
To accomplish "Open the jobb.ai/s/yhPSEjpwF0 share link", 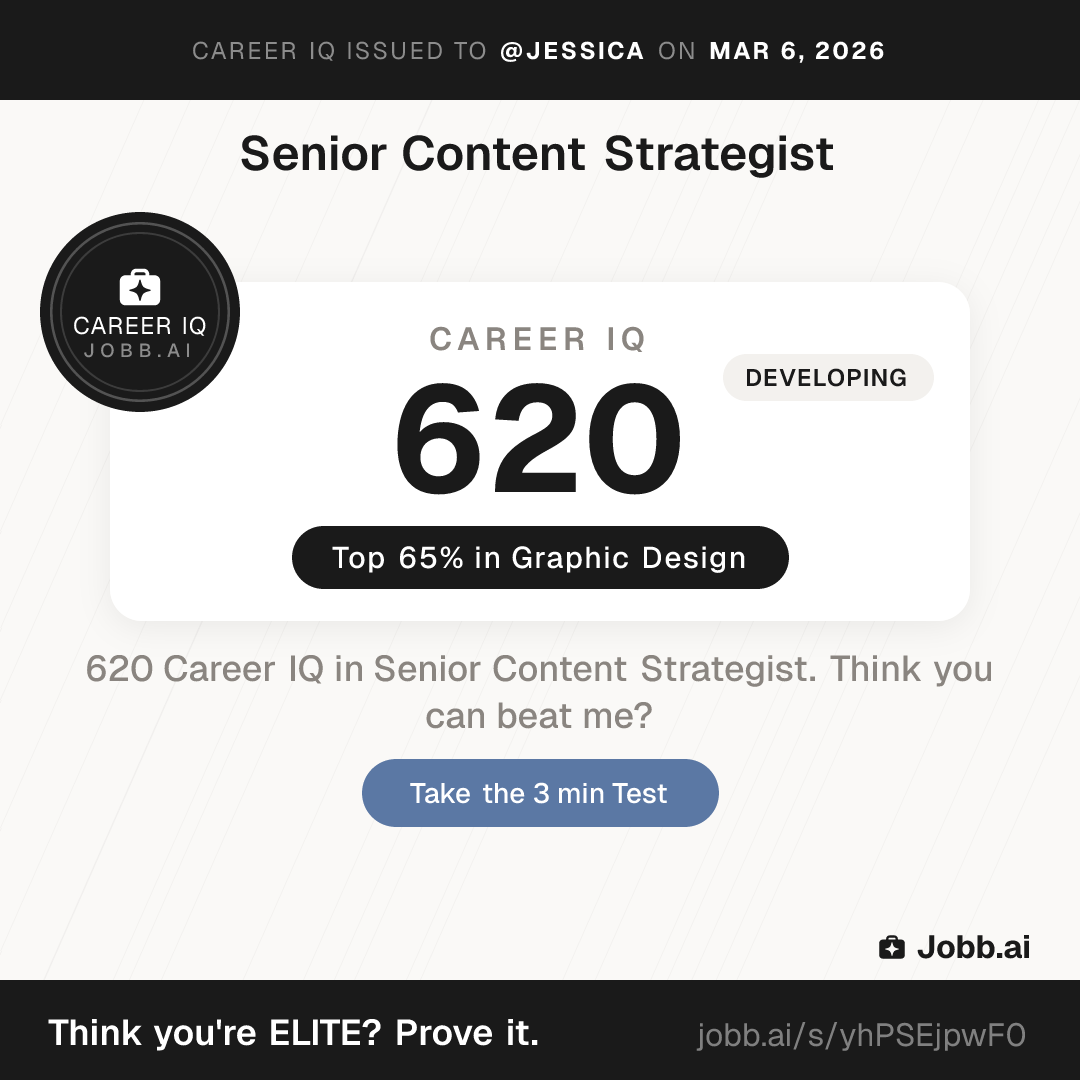I will pos(861,1035).
